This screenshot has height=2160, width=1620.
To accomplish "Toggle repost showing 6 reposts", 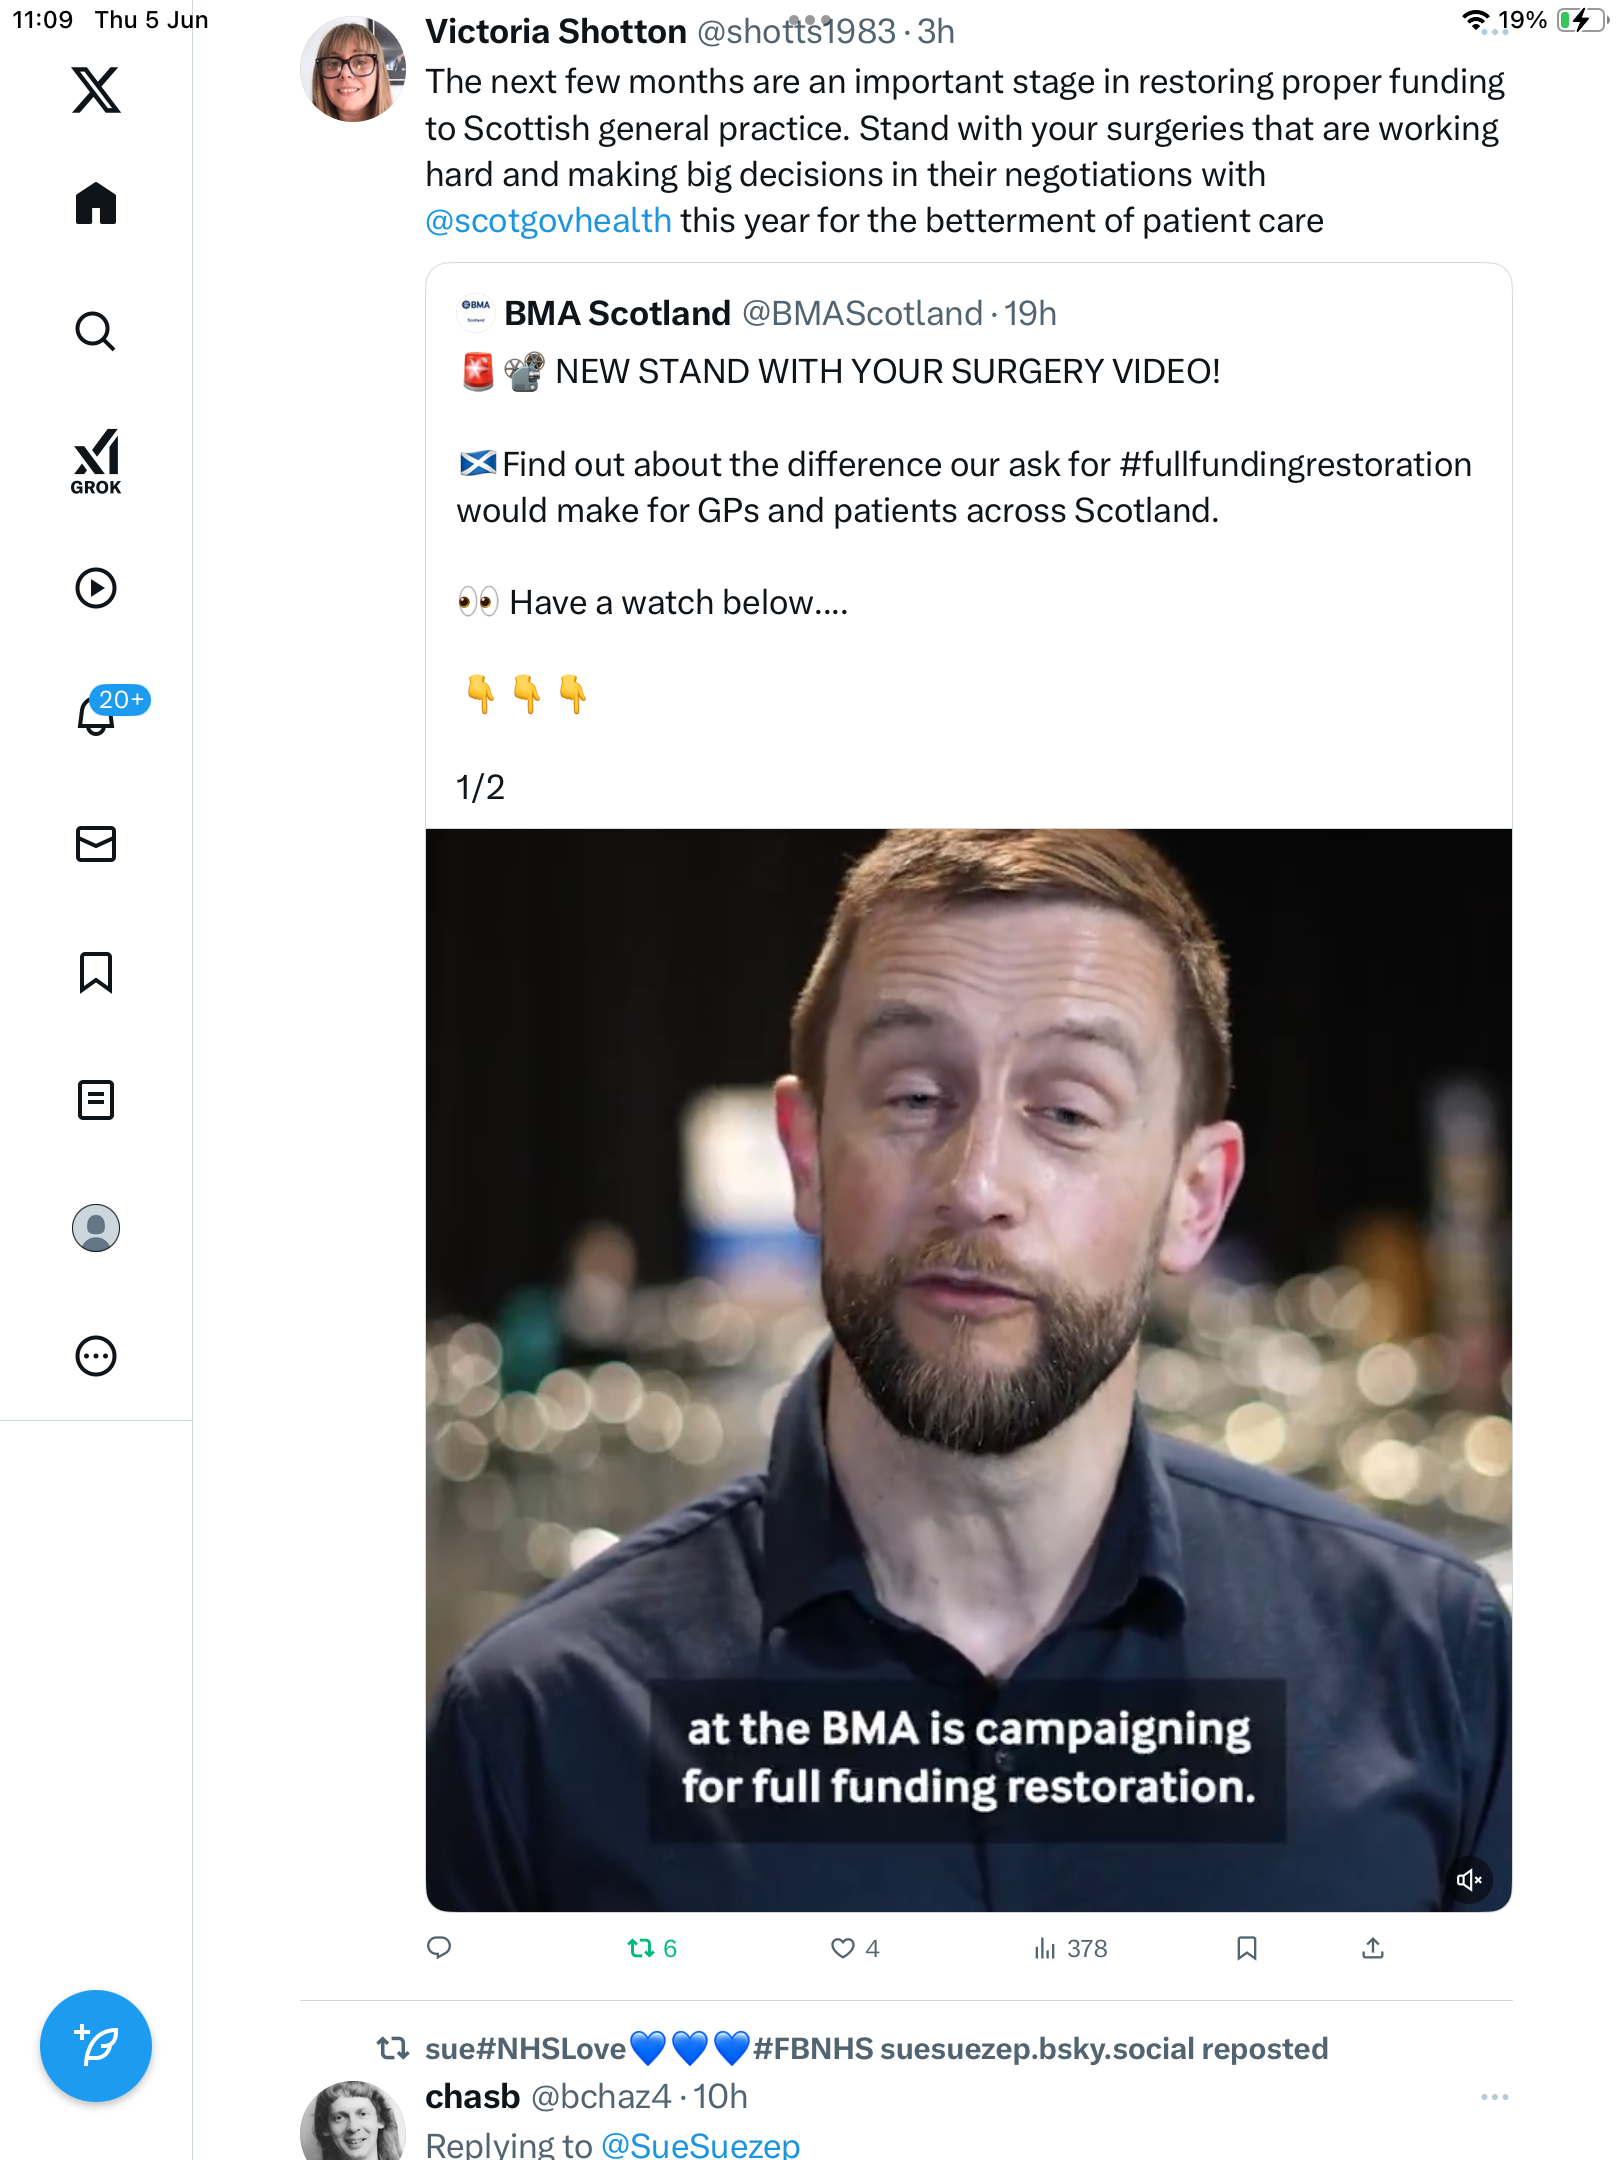I will tap(652, 1948).
